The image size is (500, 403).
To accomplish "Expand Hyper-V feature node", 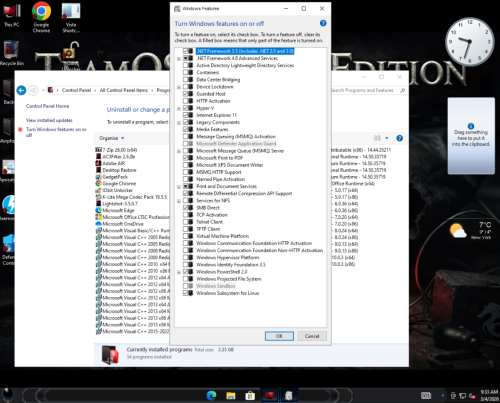I will click(x=179, y=108).
